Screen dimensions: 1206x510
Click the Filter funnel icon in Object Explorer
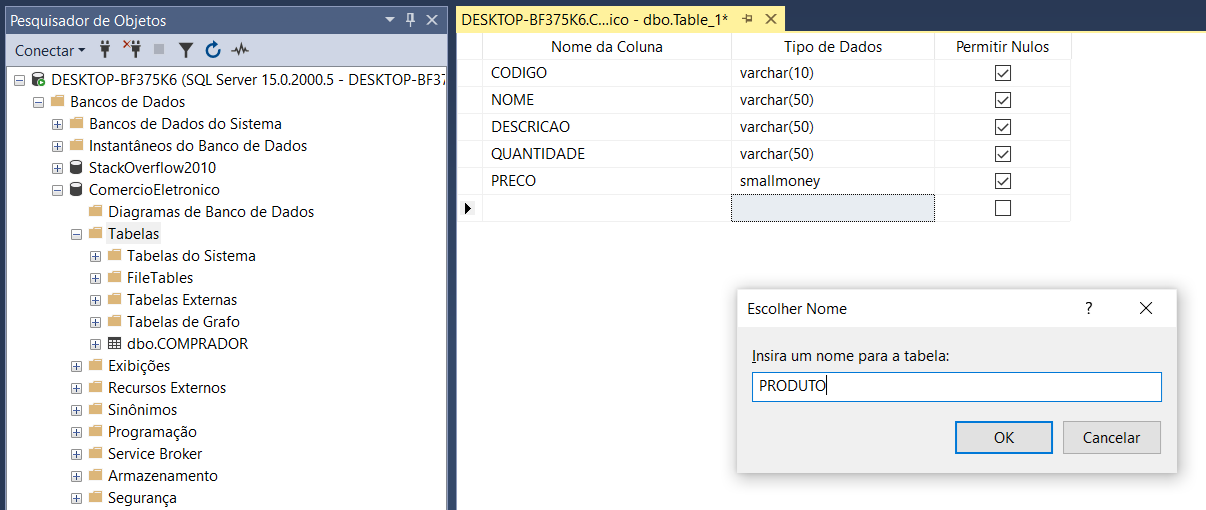click(186, 49)
